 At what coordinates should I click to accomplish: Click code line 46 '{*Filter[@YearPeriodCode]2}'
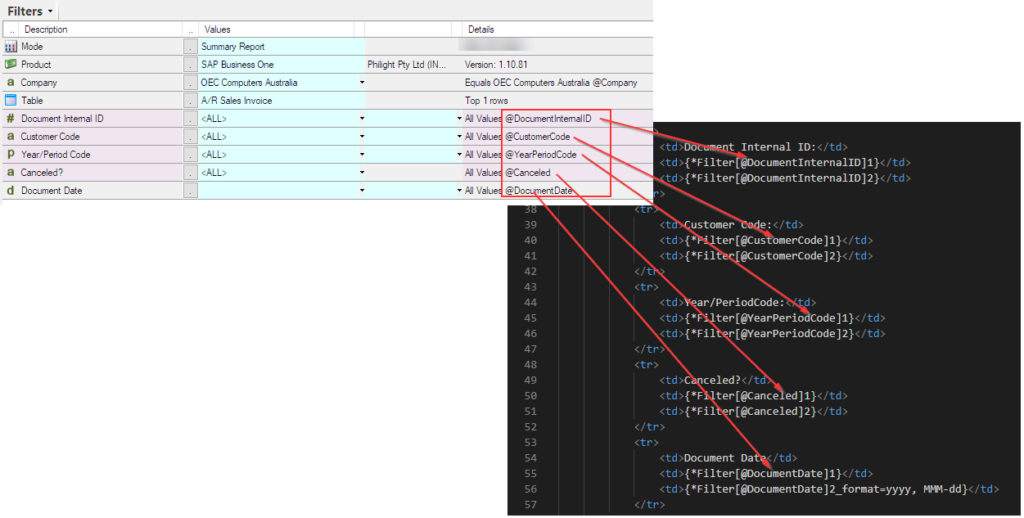click(x=773, y=333)
